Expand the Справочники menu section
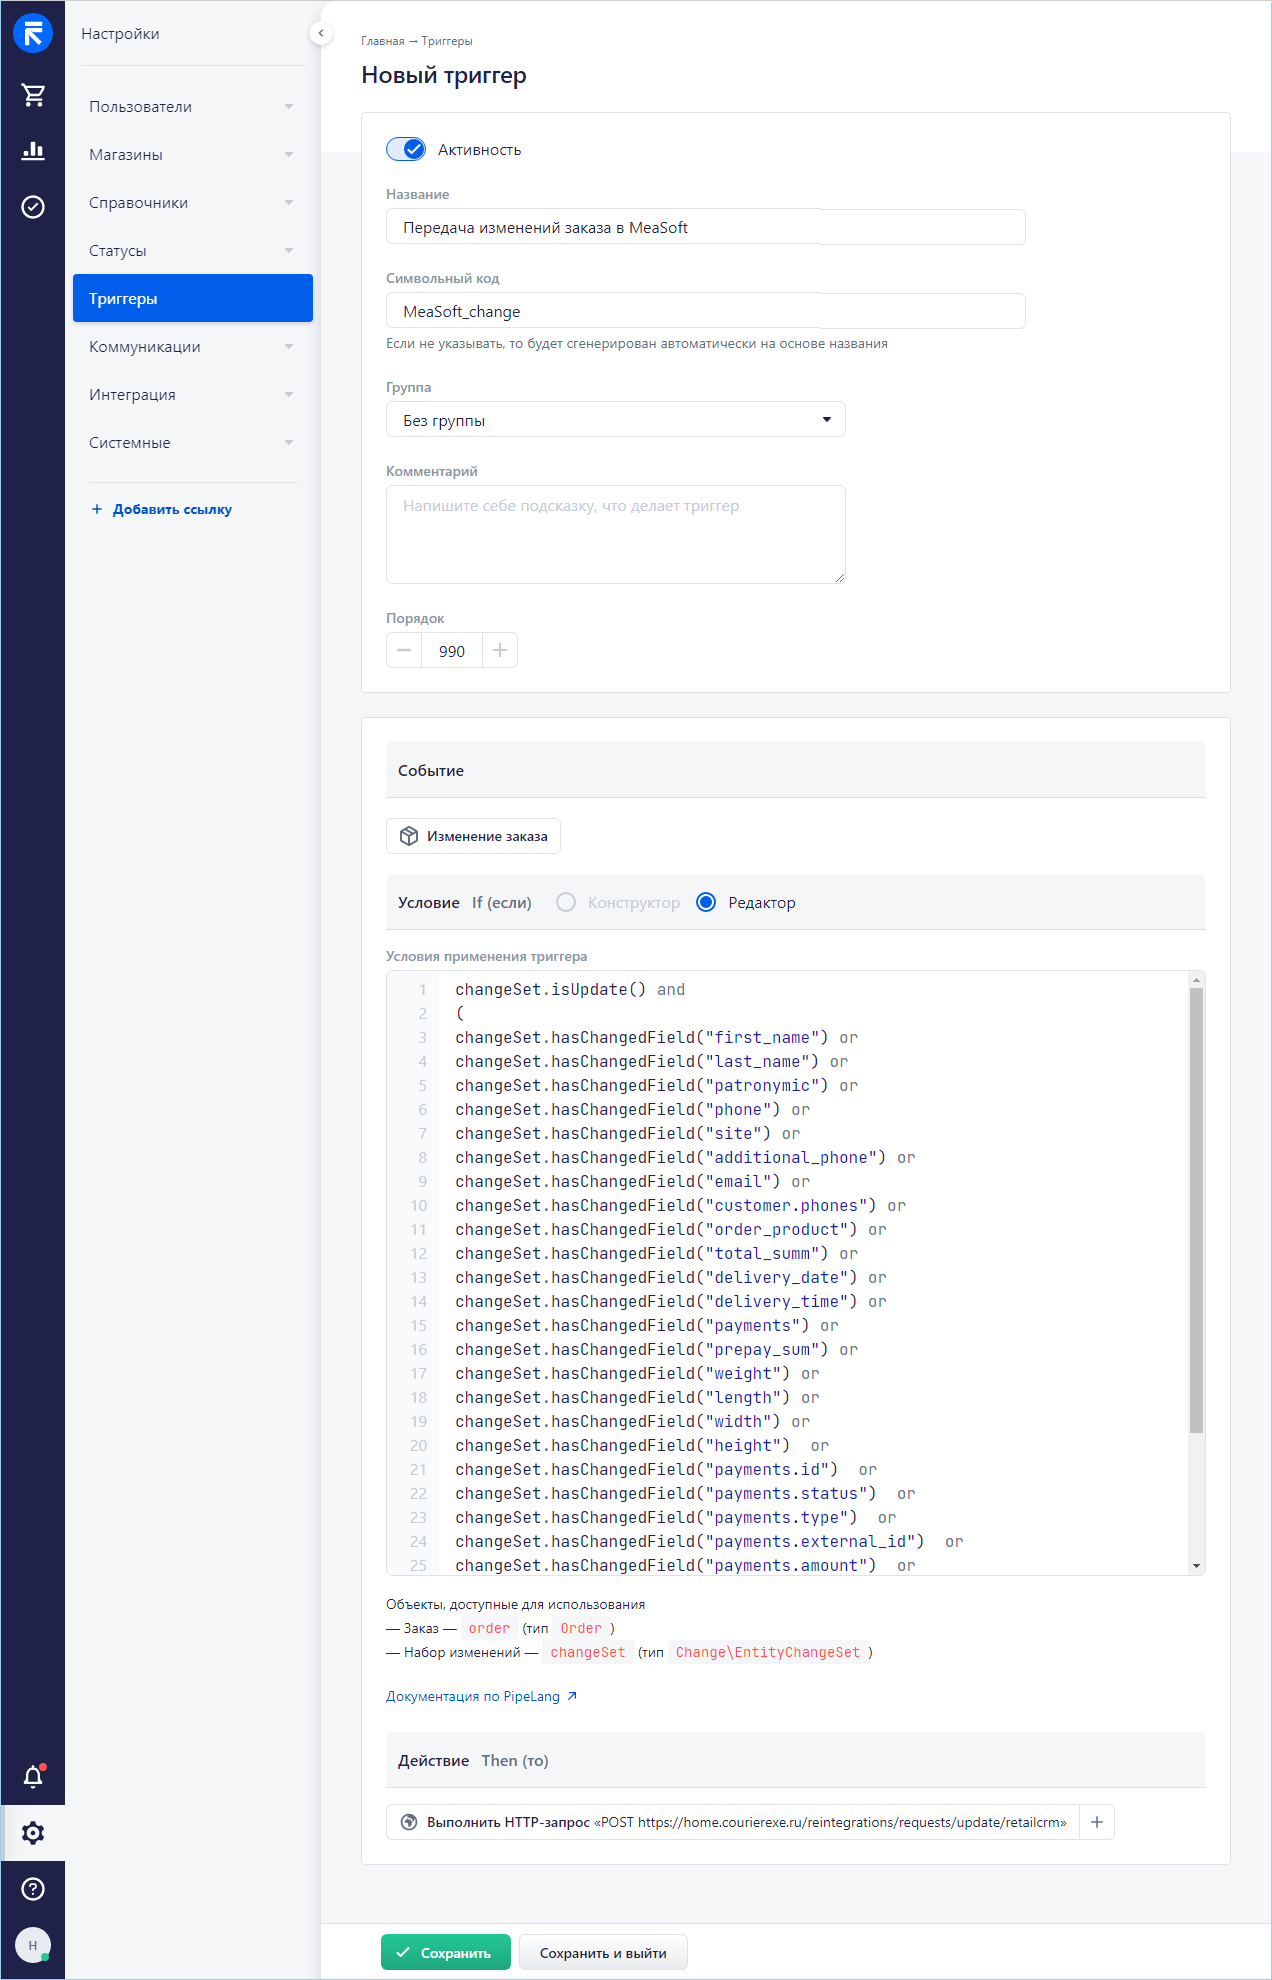1272x1980 pixels. click(x=192, y=203)
